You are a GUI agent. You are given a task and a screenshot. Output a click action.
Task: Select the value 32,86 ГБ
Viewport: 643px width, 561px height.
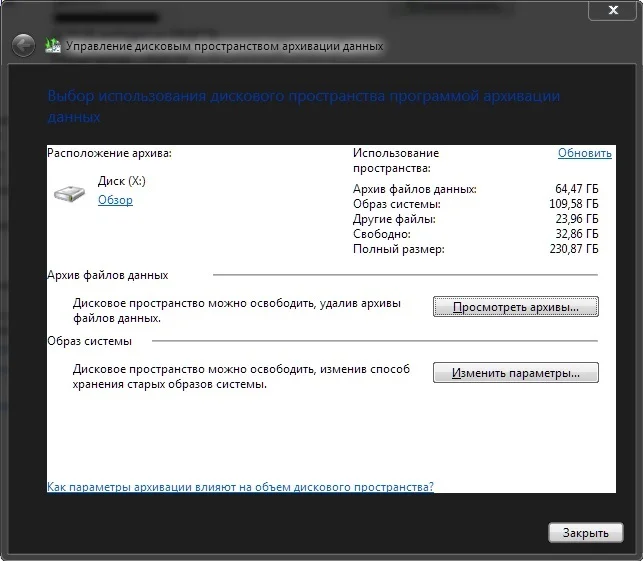[x=577, y=234]
